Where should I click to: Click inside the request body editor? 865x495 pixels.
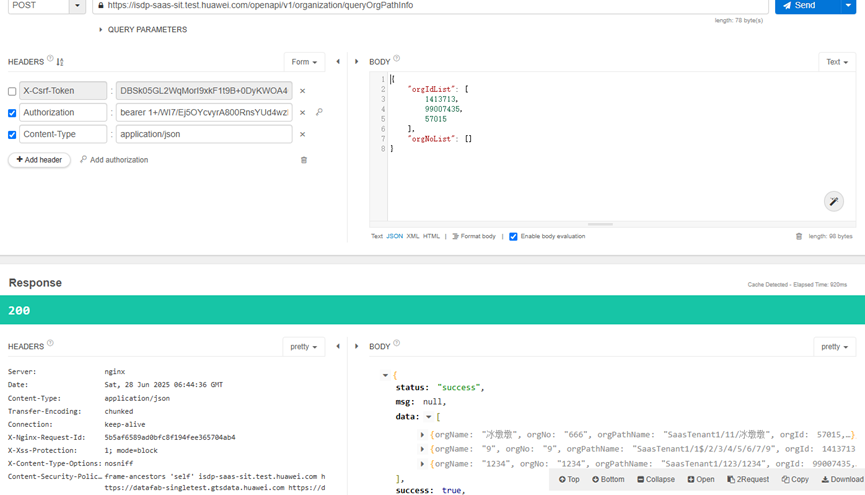tap(621, 146)
